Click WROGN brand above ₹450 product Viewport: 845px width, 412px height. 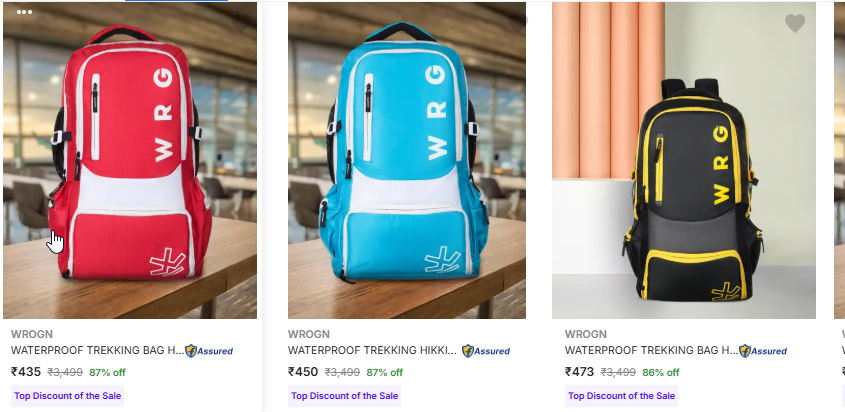click(x=309, y=334)
